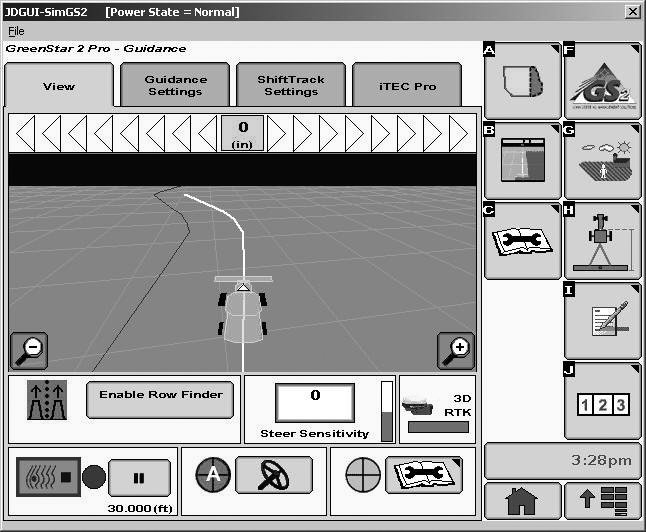Open softkey G field and weather page
Screen dimensions: 646x532
(x=602, y=160)
